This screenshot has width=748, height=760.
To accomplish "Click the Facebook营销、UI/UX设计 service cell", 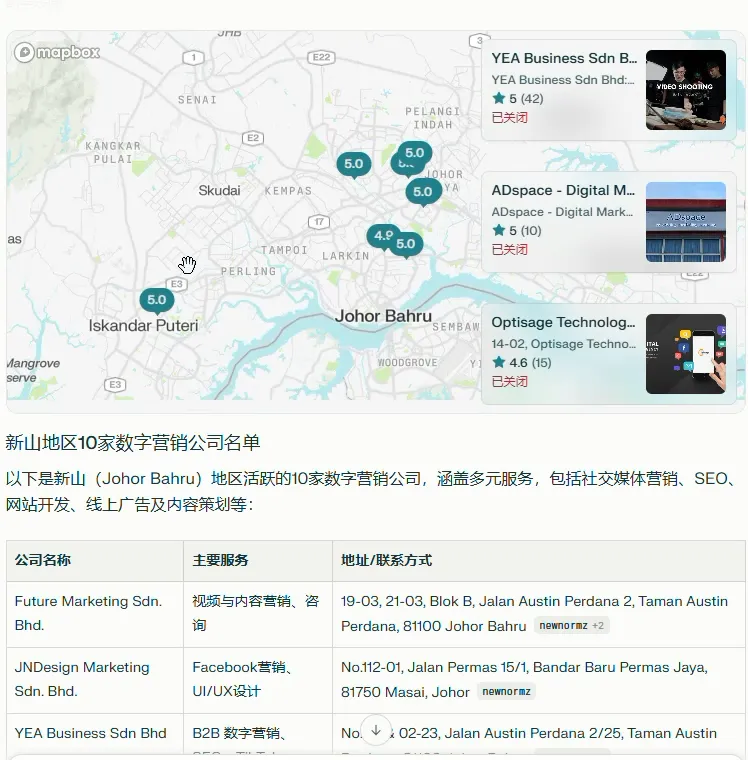I will click(258, 680).
